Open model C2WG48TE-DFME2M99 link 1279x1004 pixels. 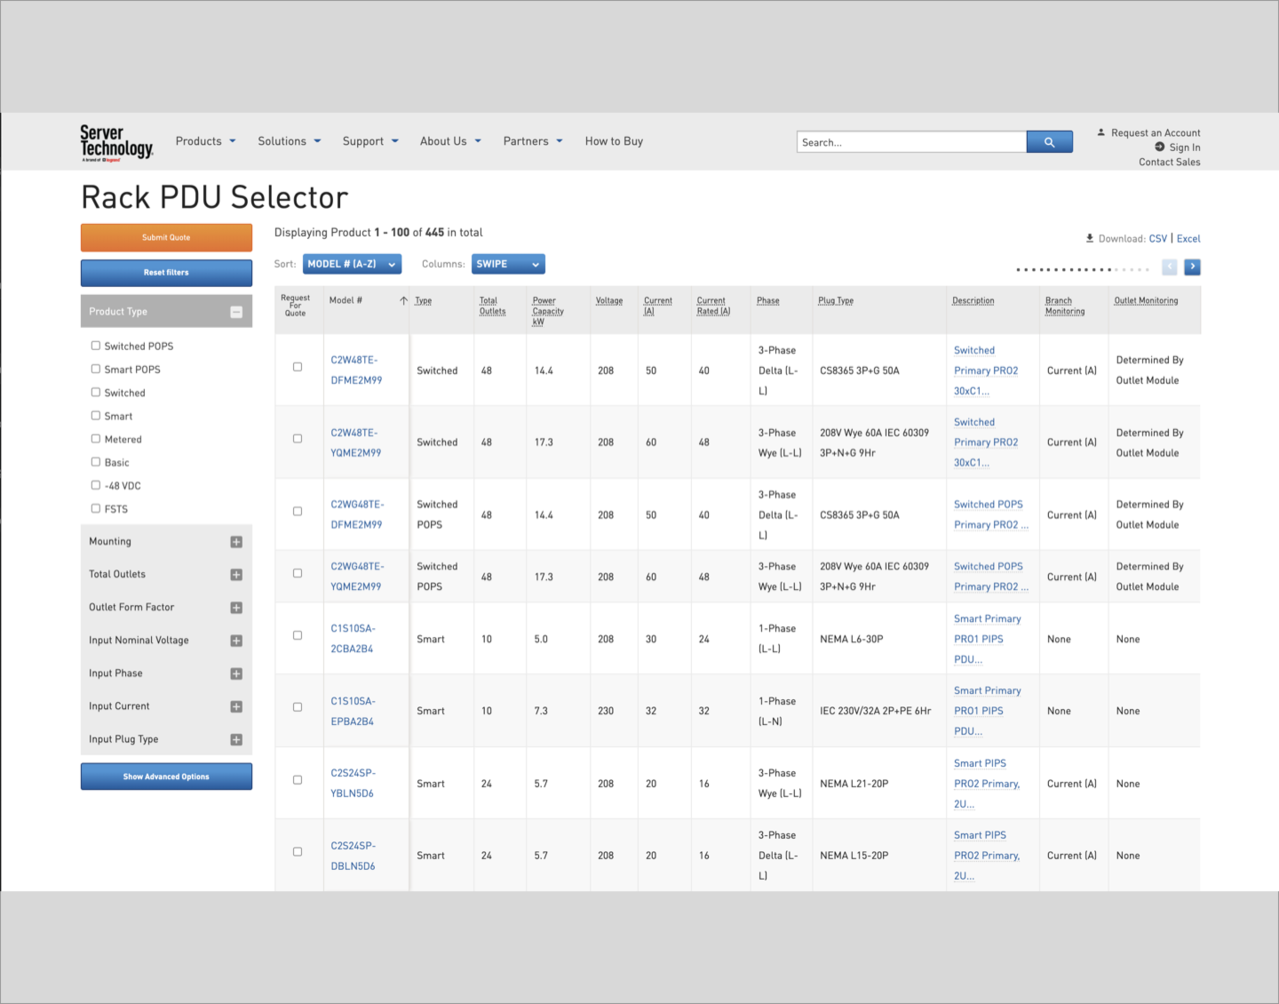[357, 515]
